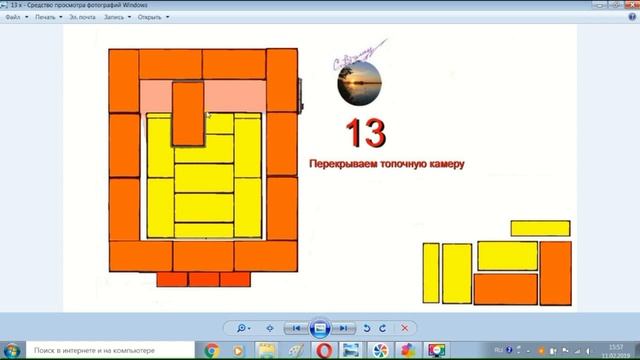The height and width of the screenshot is (360, 640).
Task: Click the blue help icon in the tray
Action: pos(509,350)
